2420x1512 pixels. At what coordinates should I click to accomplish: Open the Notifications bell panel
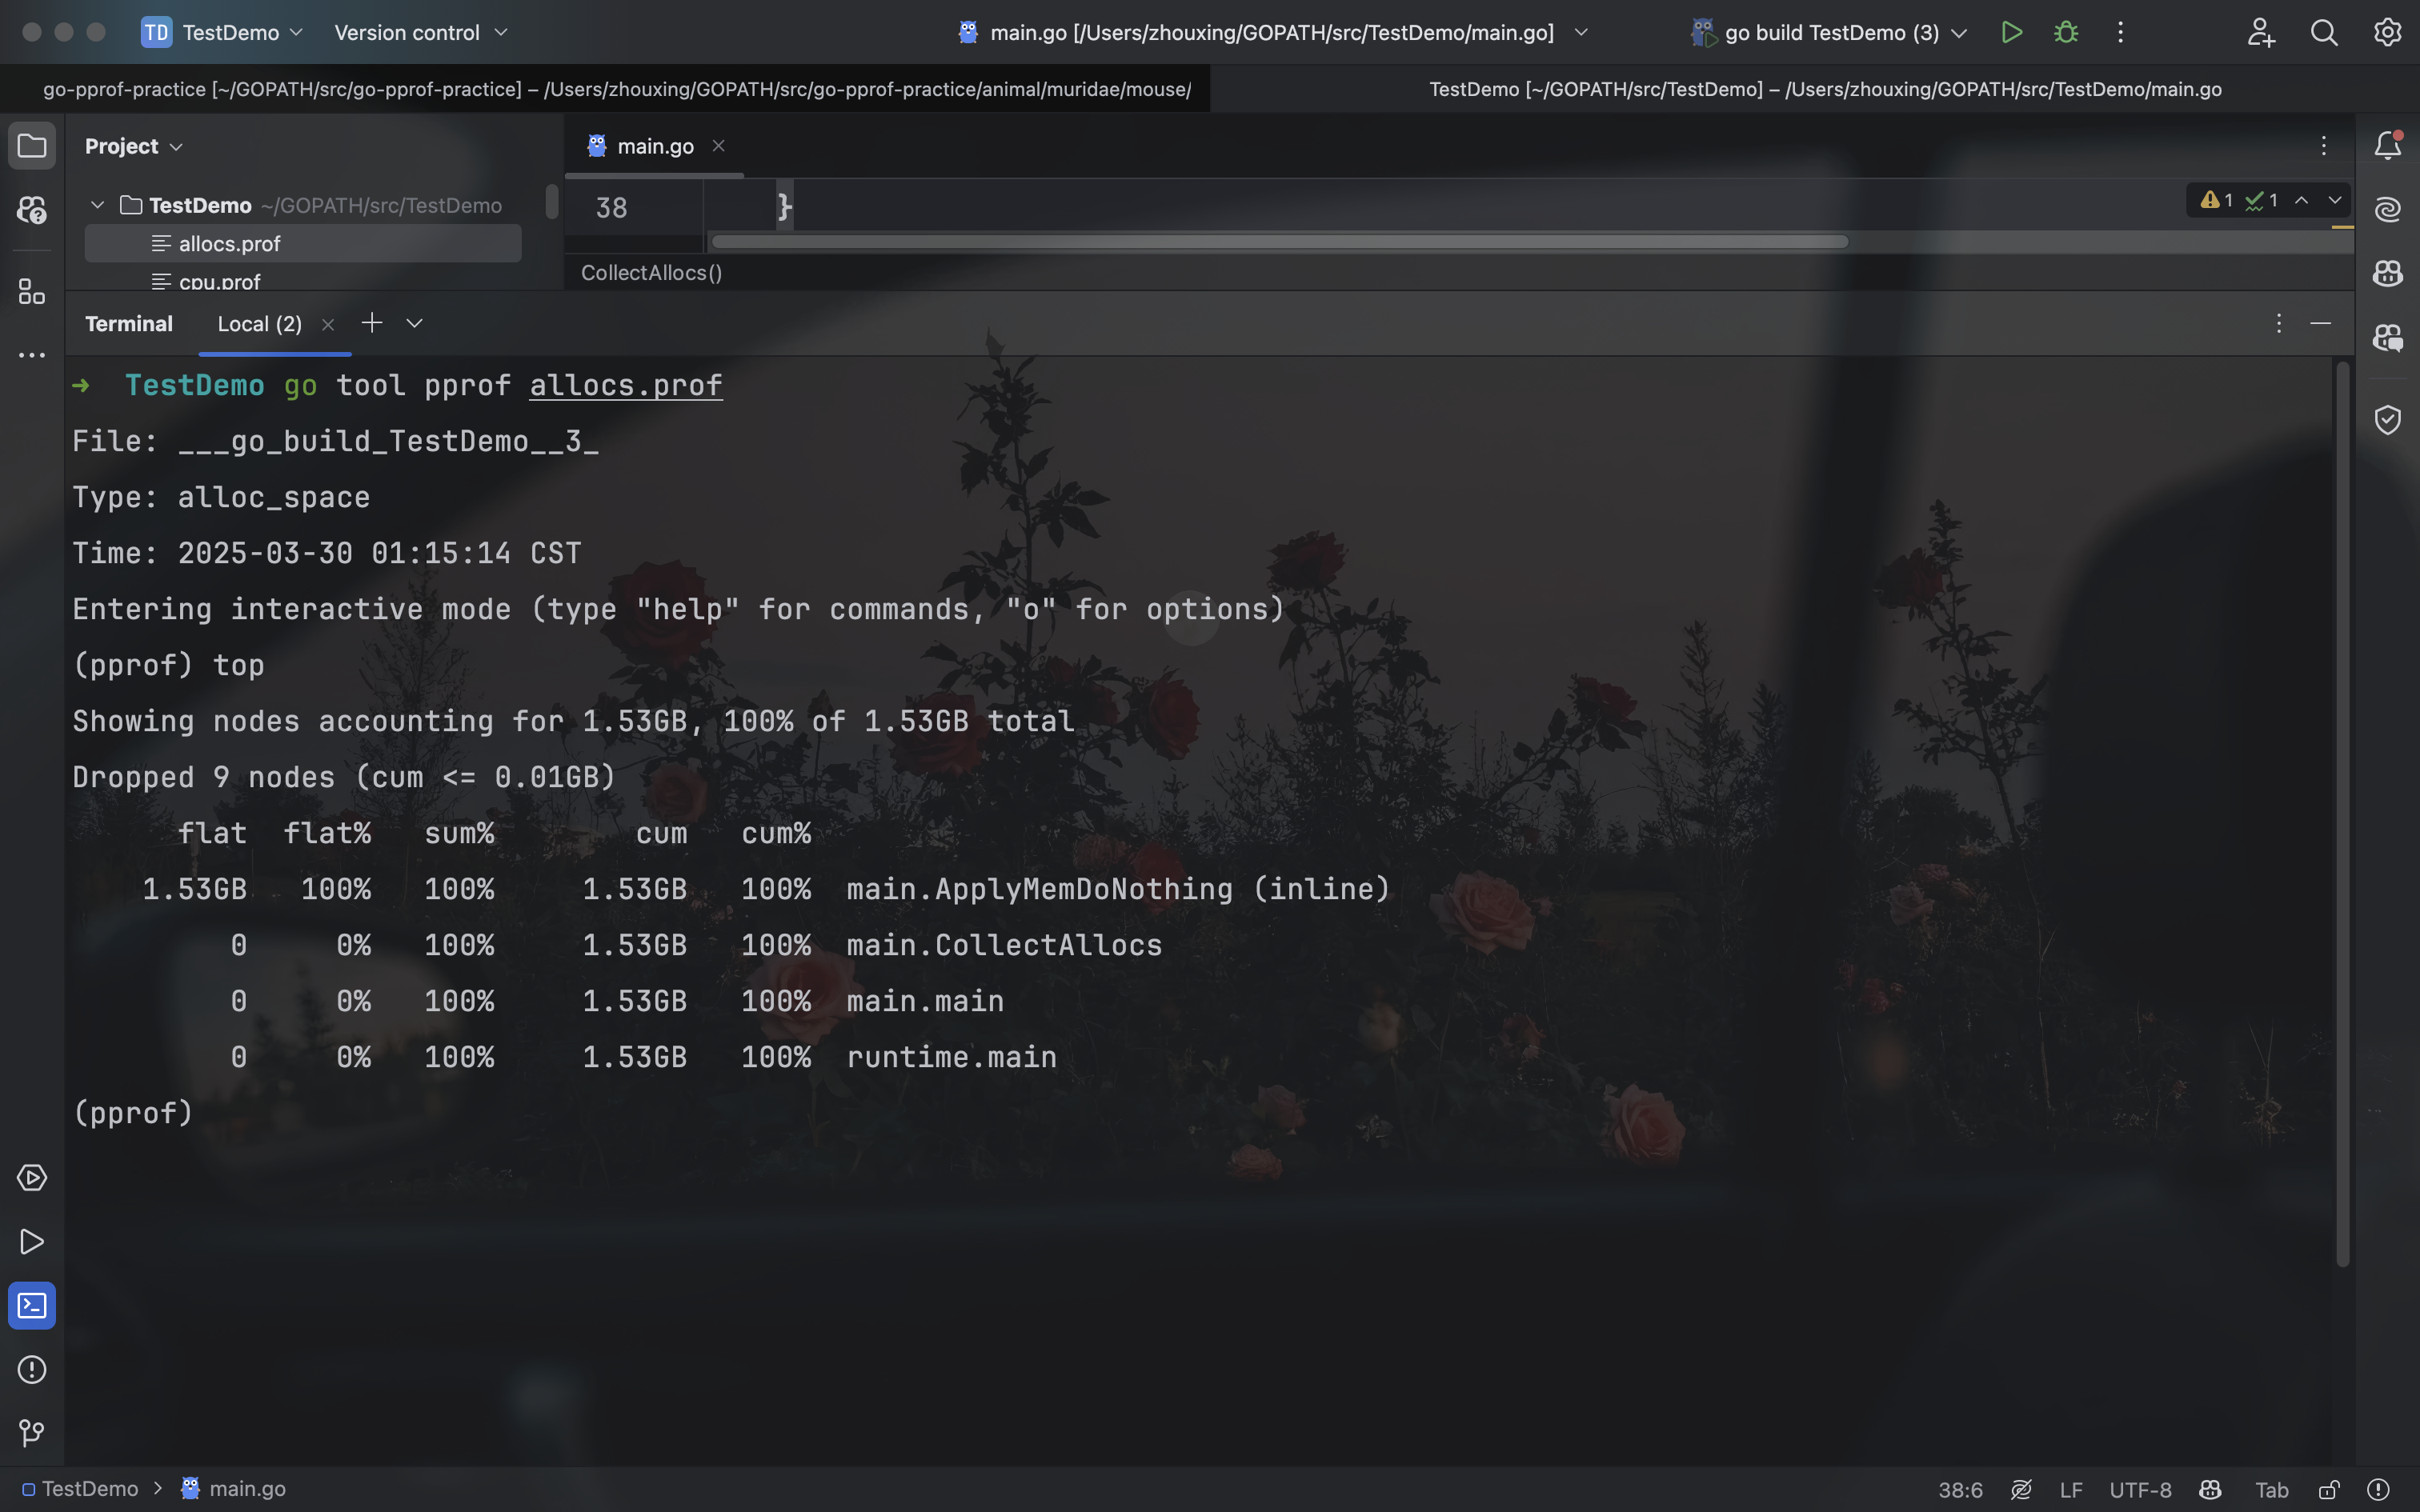tap(2387, 146)
